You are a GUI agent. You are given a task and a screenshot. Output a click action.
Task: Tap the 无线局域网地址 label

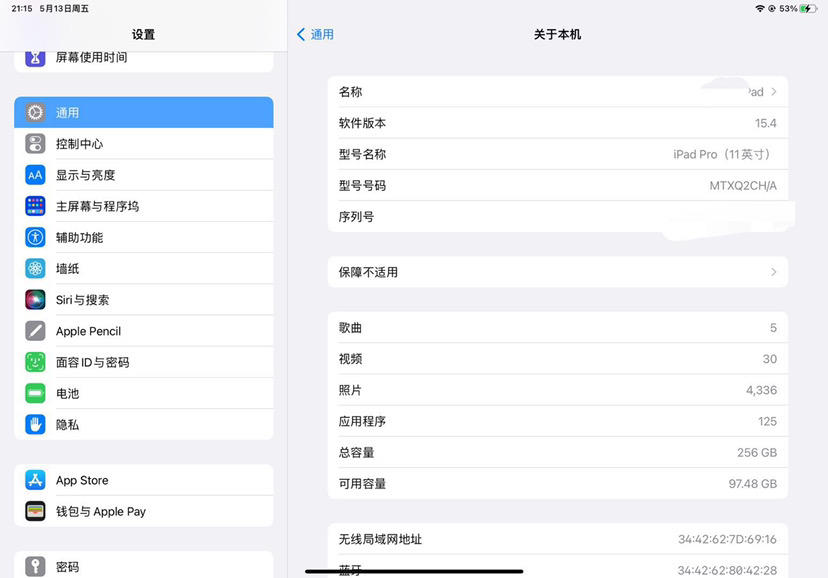(380, 539)
